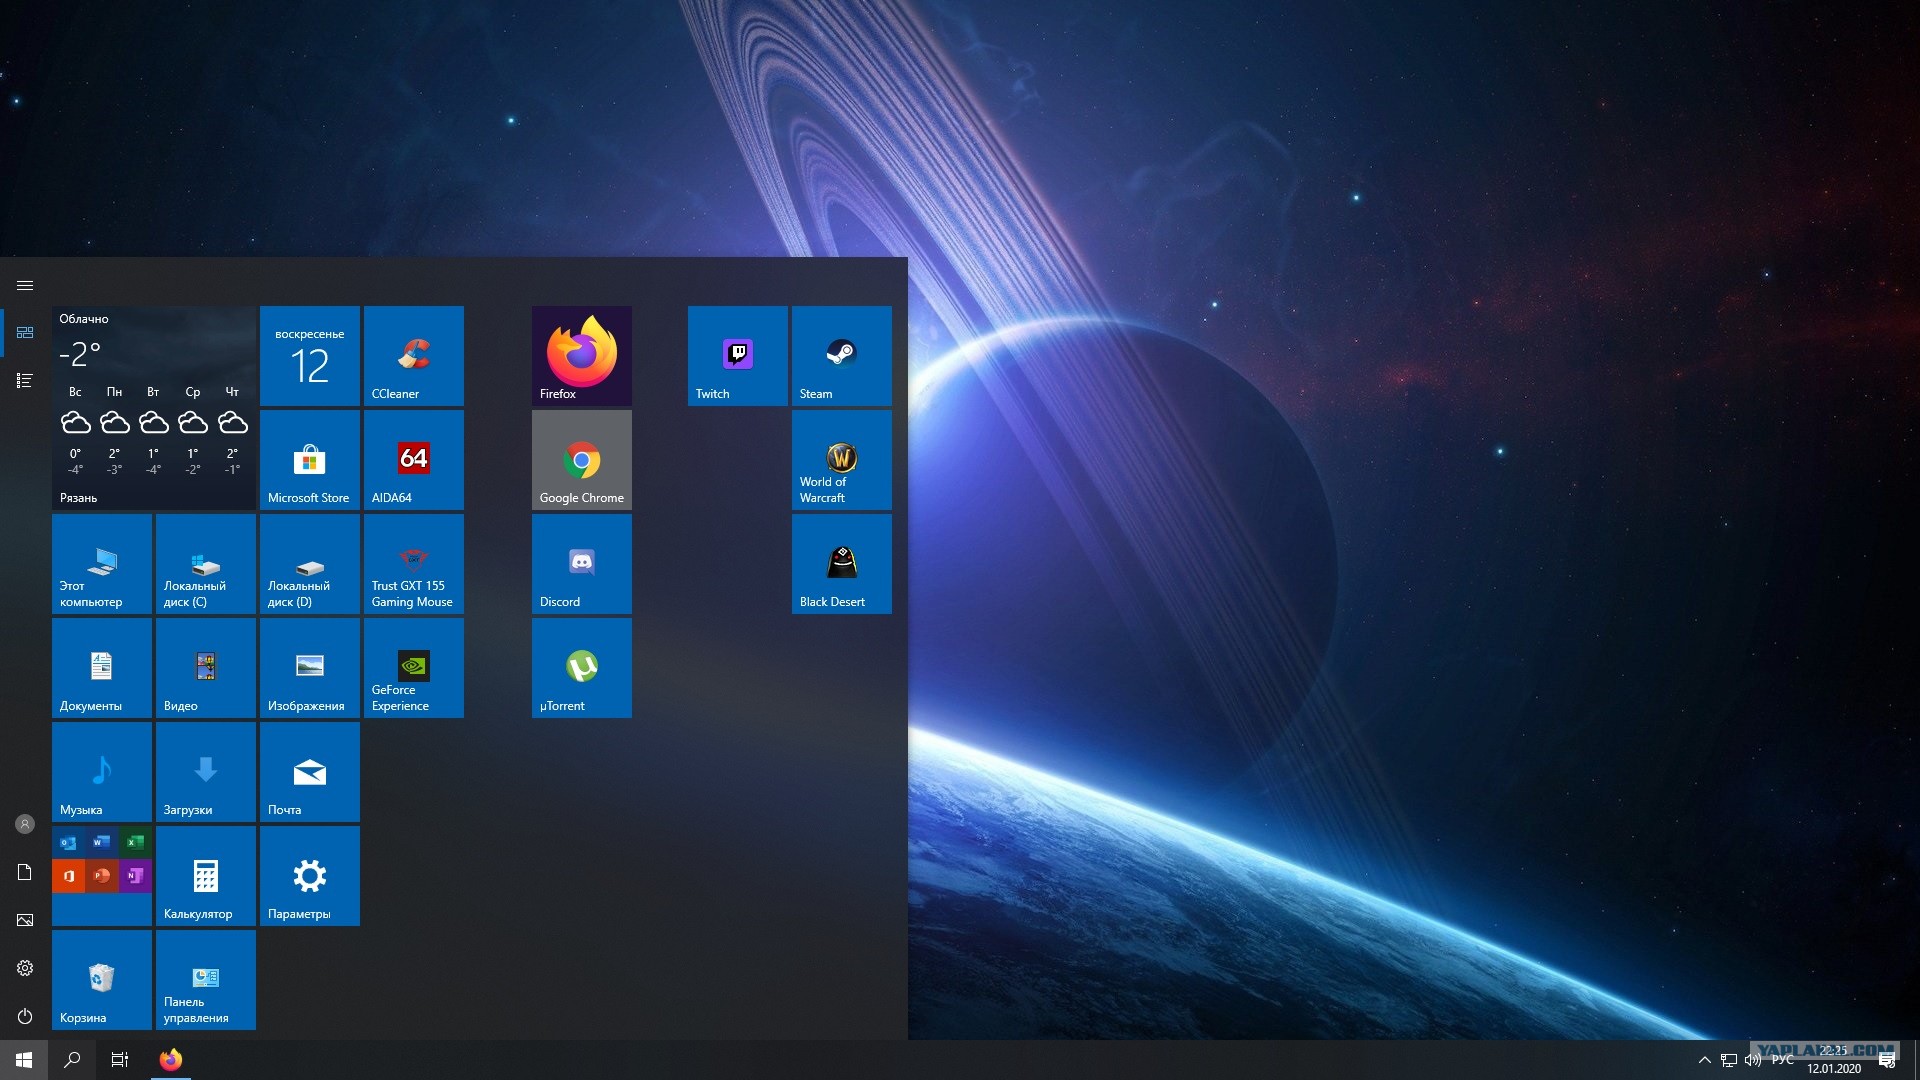Open the Power options menu
The height and width of the screenshot is (1080, 1920).
click(25, 1016)
